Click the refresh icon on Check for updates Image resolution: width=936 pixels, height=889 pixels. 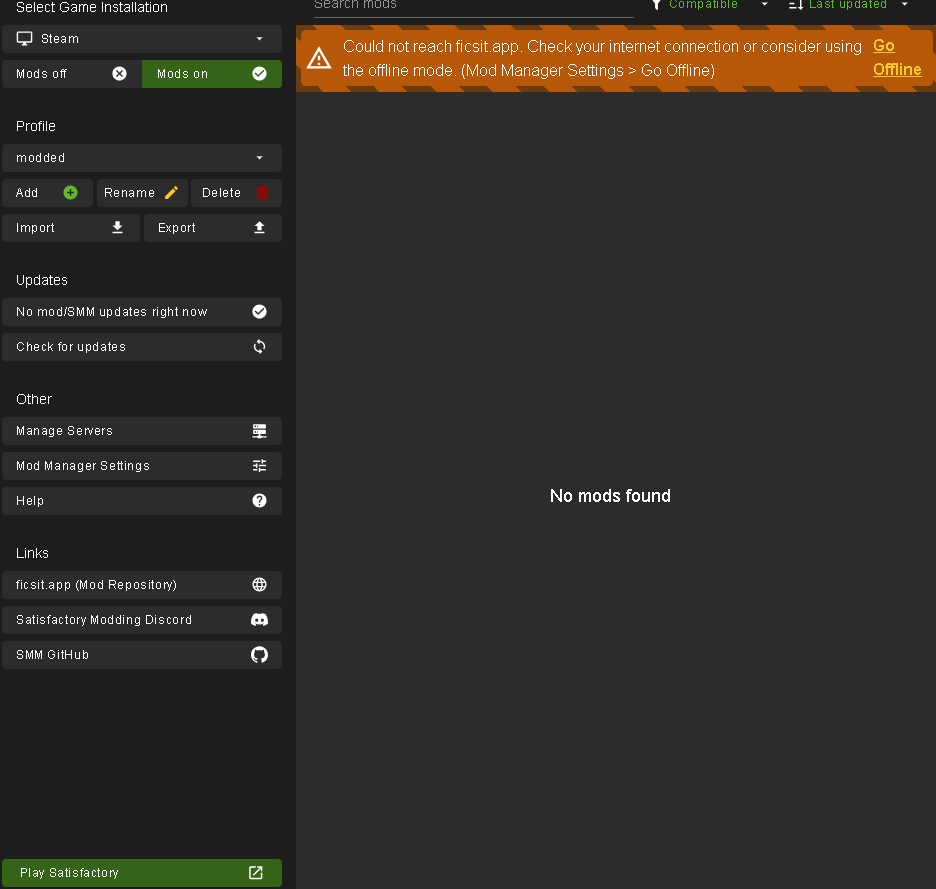[x=259, y=346]
